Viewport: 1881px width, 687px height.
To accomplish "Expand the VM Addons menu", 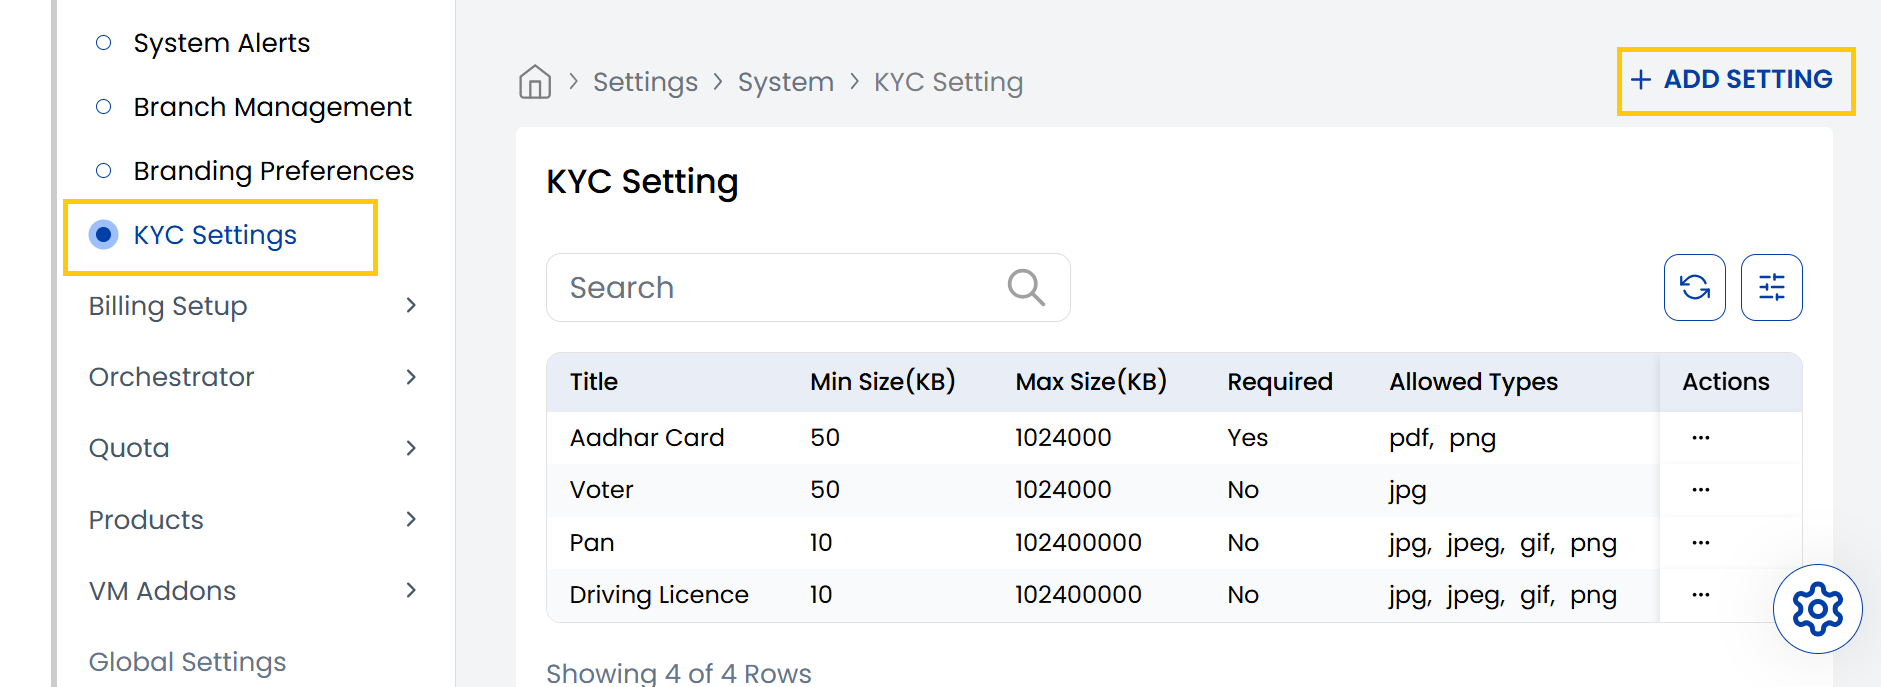I will coord(252,591).
